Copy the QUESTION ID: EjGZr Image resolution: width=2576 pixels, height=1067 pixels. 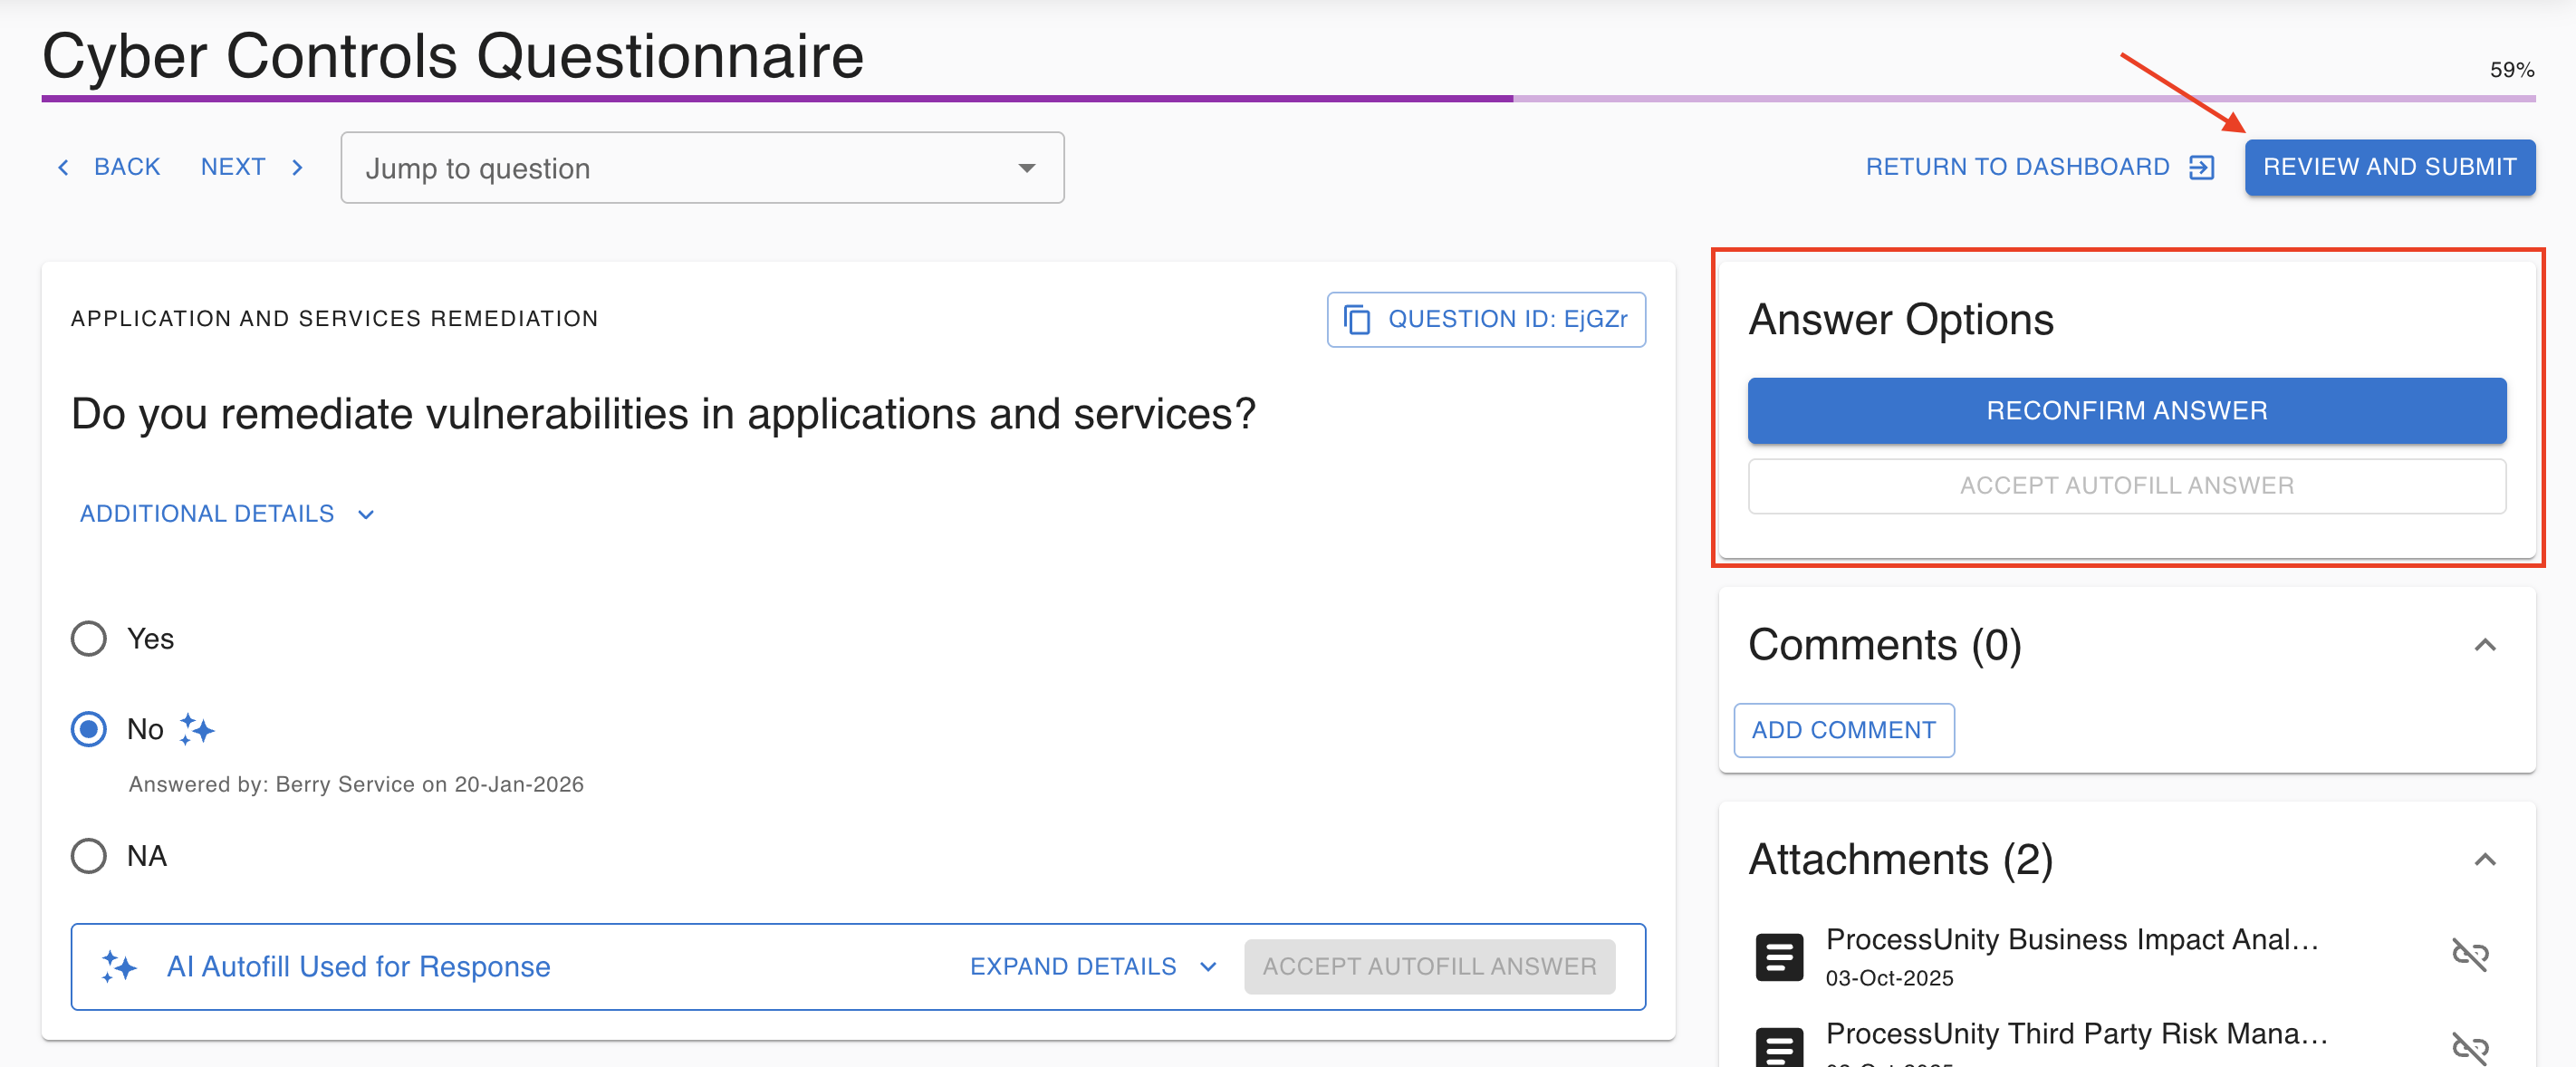[x=1486, y=319]
